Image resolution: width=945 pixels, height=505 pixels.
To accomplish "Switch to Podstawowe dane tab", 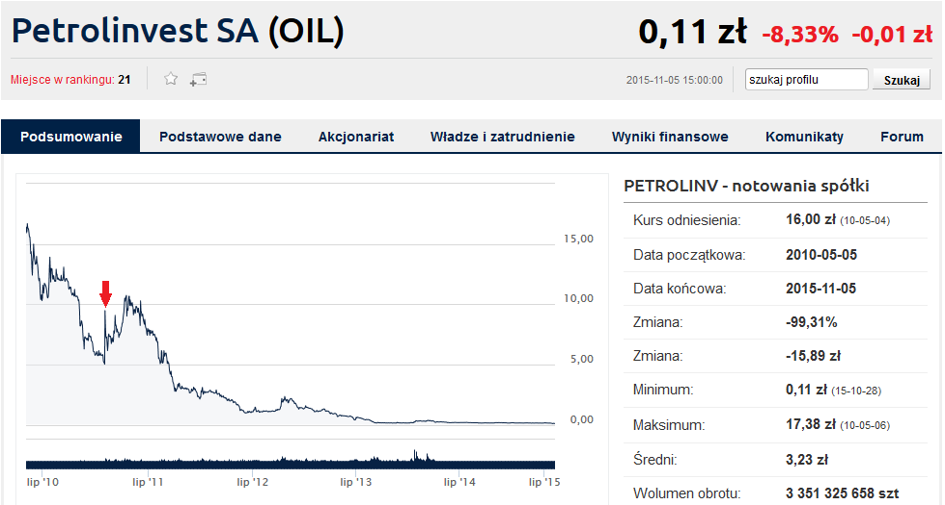I will click(x=220, y=137).
